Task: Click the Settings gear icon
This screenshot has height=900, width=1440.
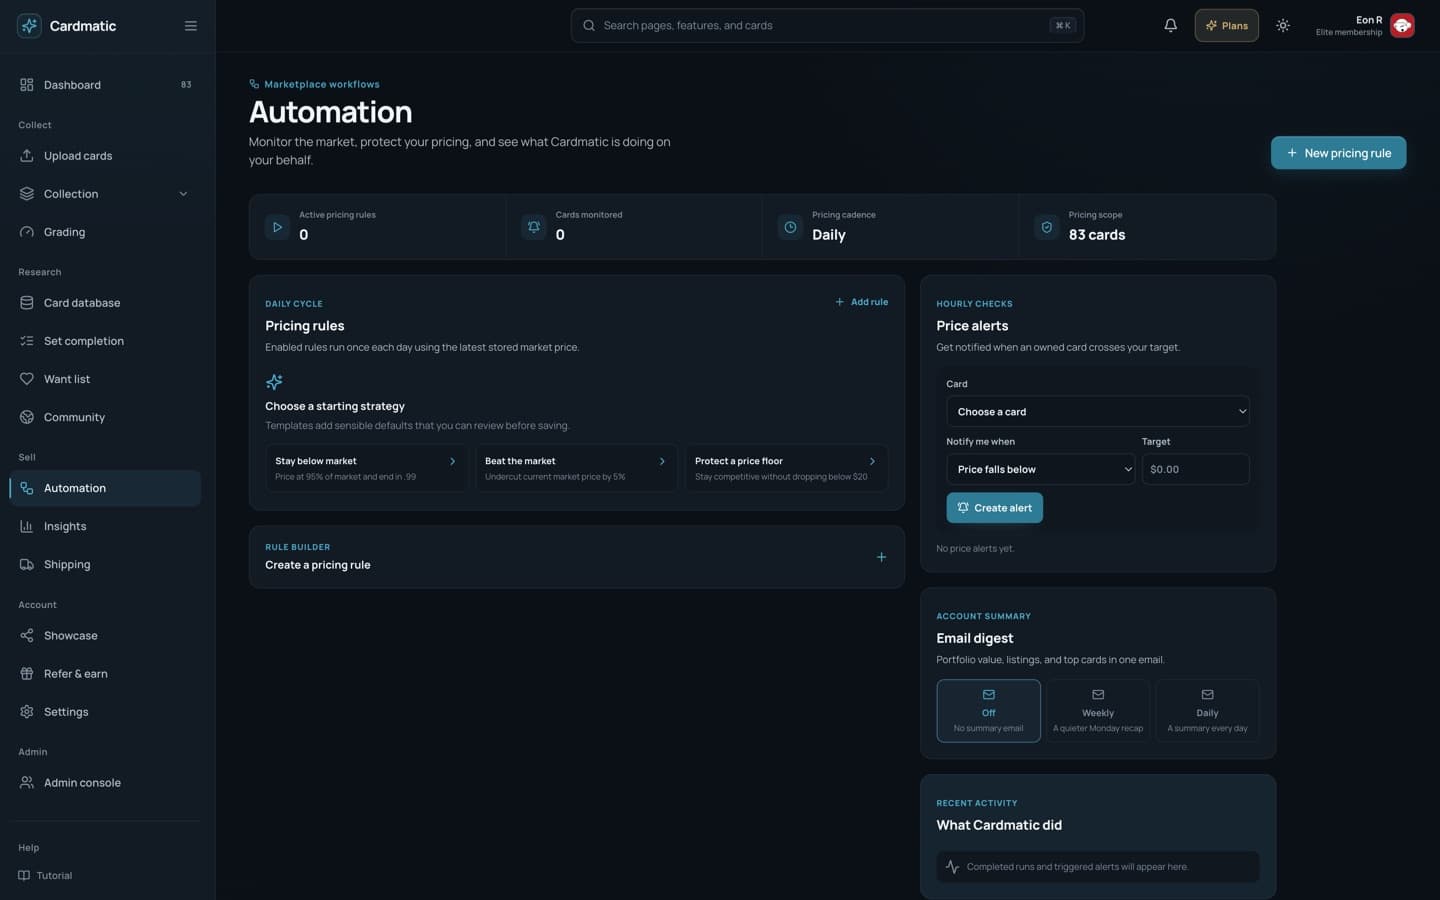Action: [27, 712]
